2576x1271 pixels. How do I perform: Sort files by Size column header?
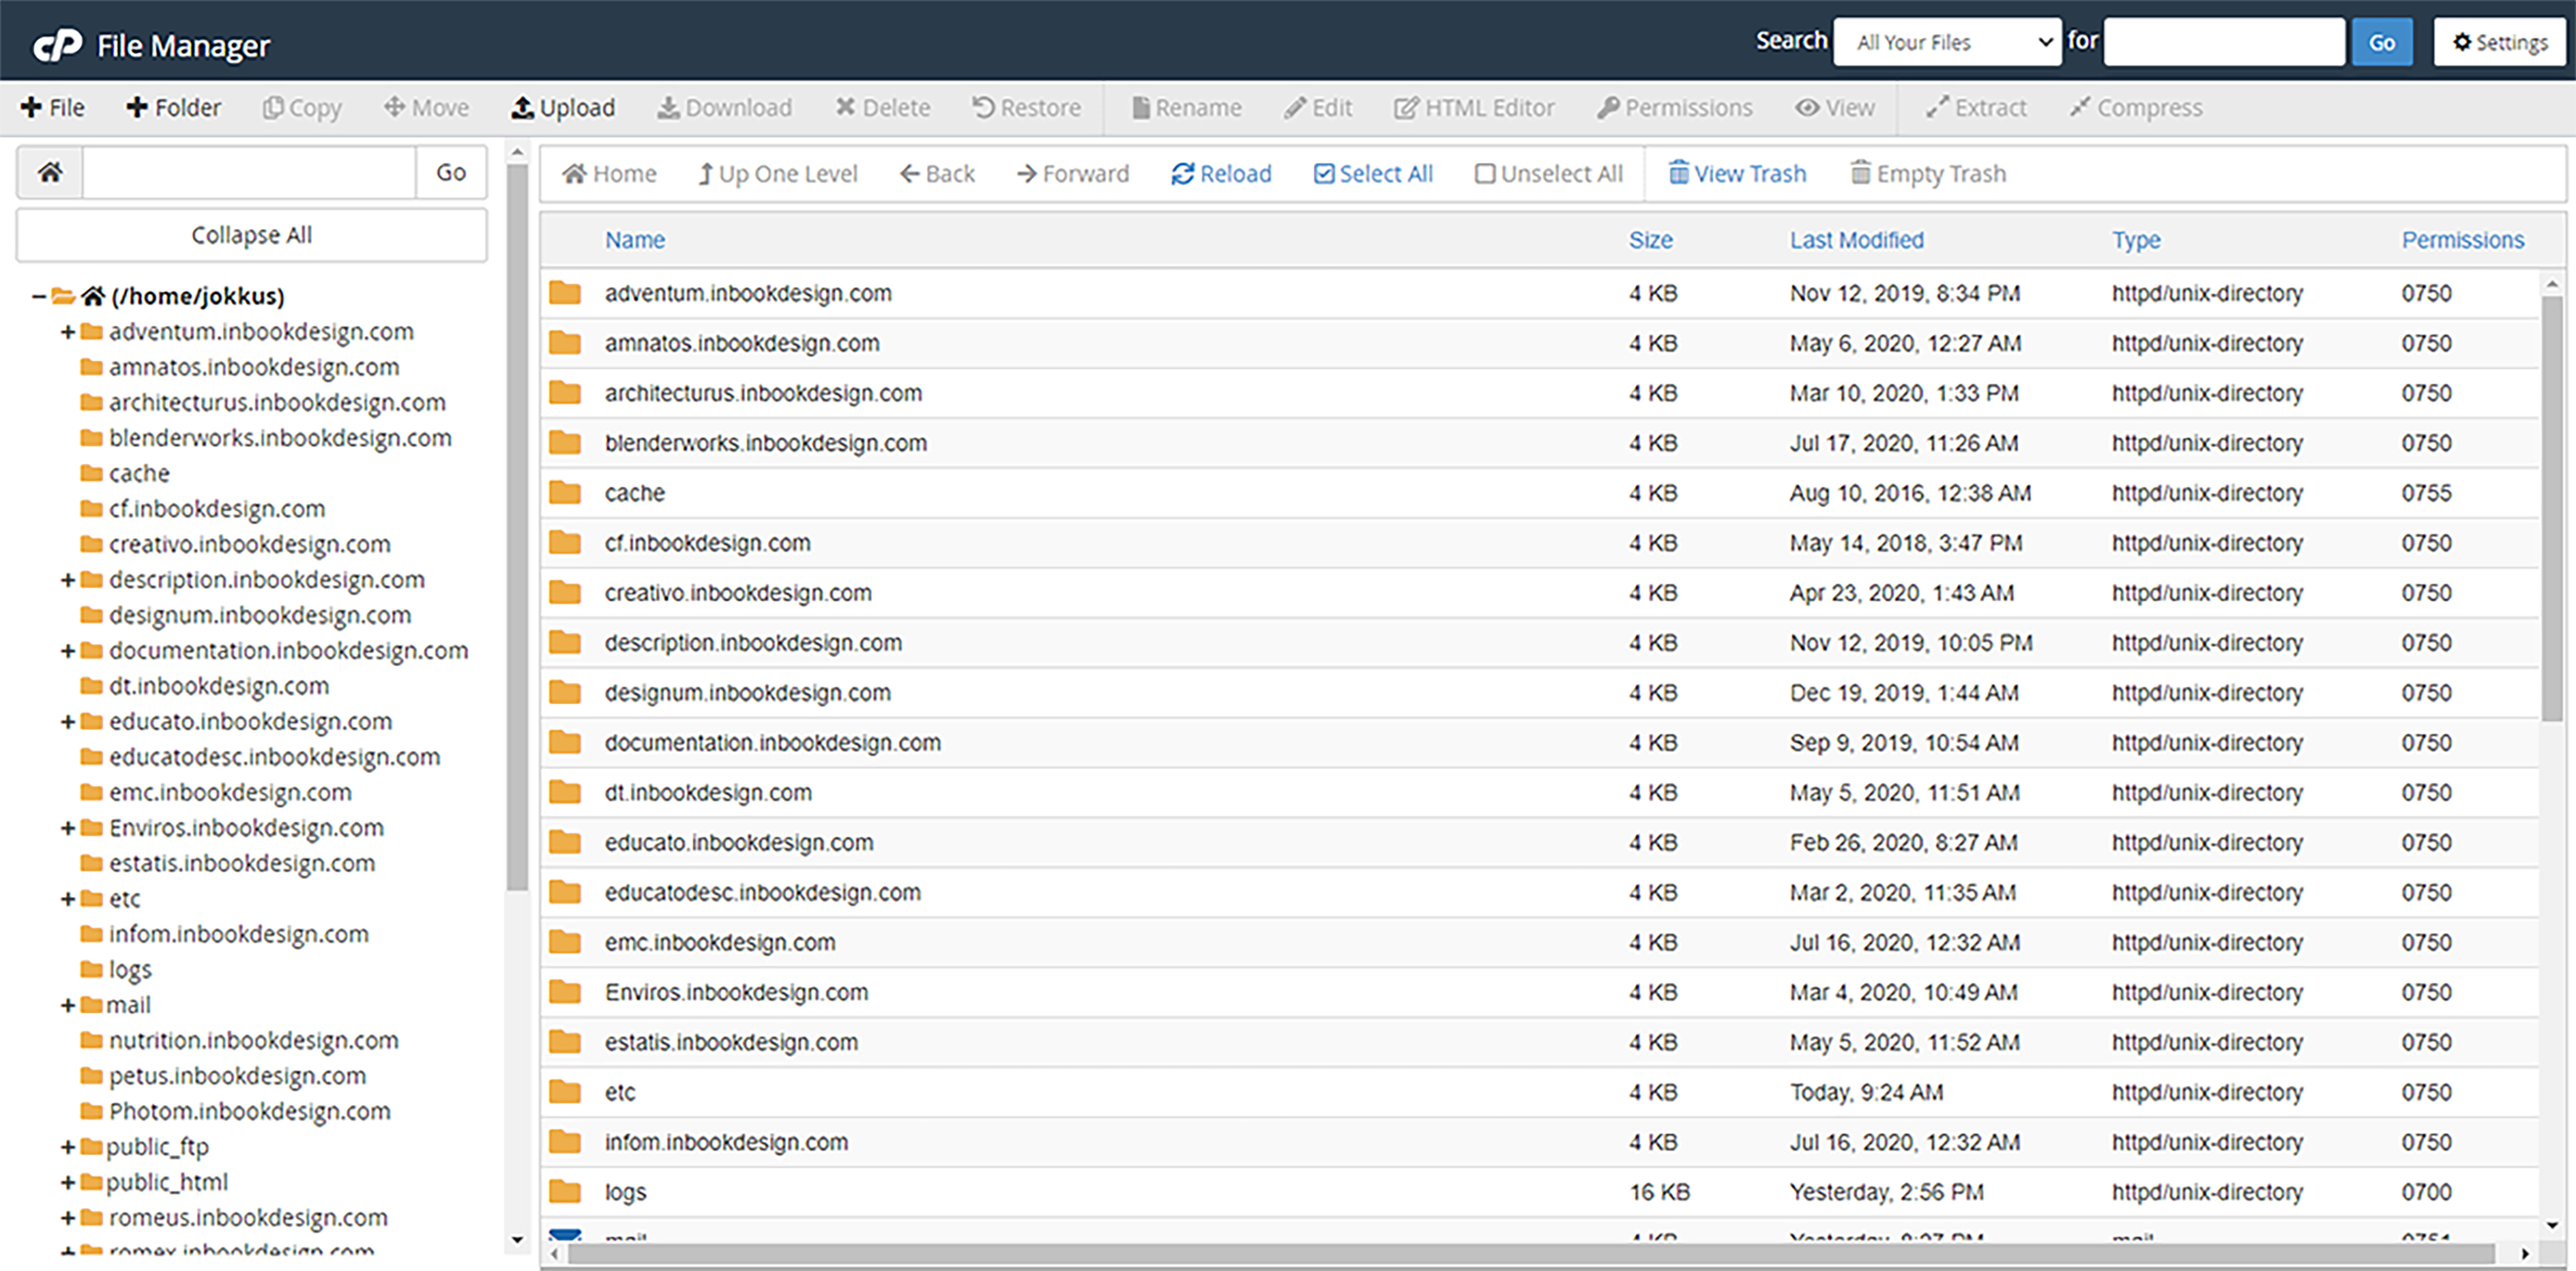1650,240
